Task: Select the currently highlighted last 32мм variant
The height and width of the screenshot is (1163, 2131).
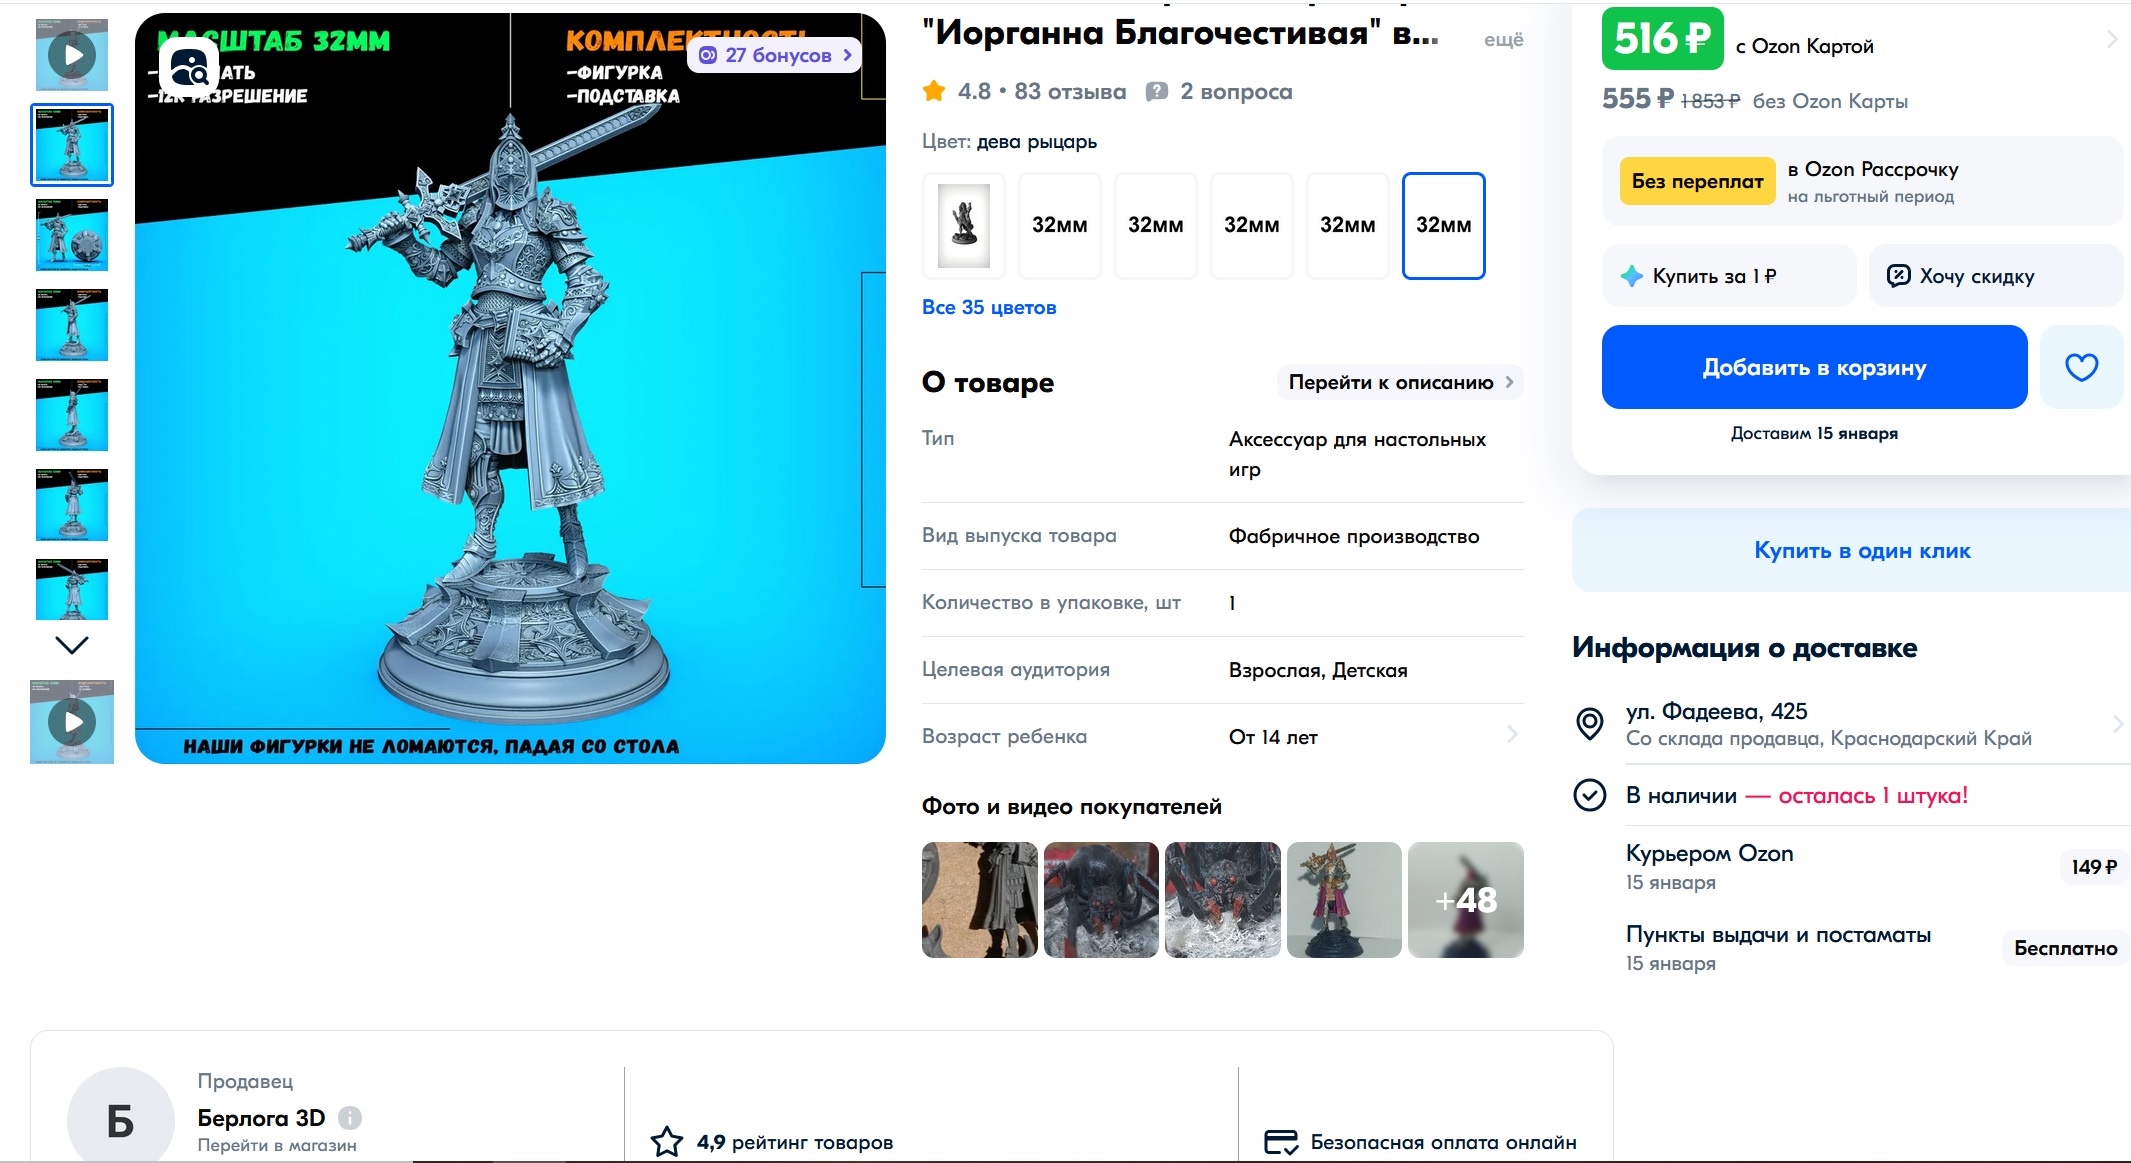Action: click(1444, 226)
